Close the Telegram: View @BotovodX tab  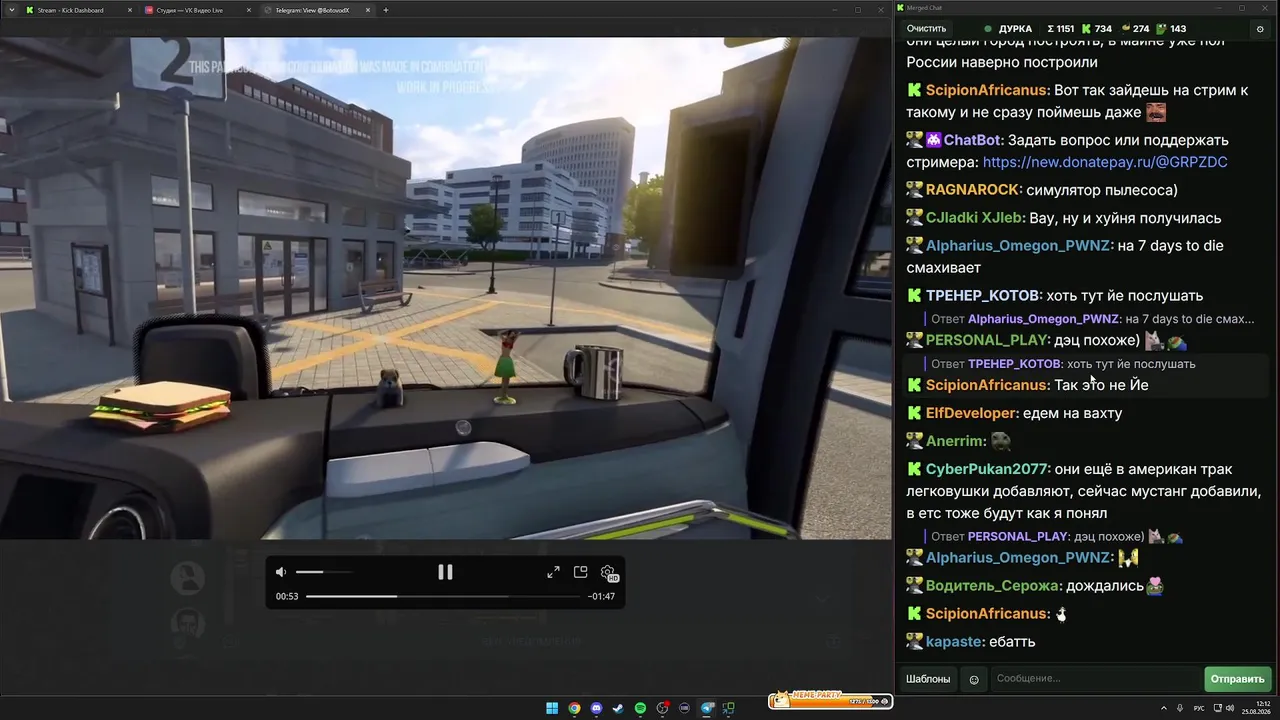click(368, 10)
